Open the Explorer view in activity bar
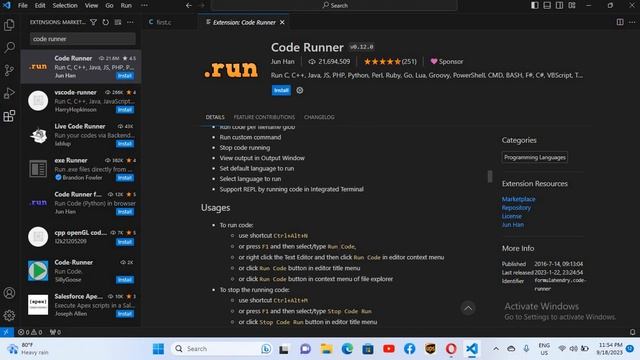 click(9, 25)
